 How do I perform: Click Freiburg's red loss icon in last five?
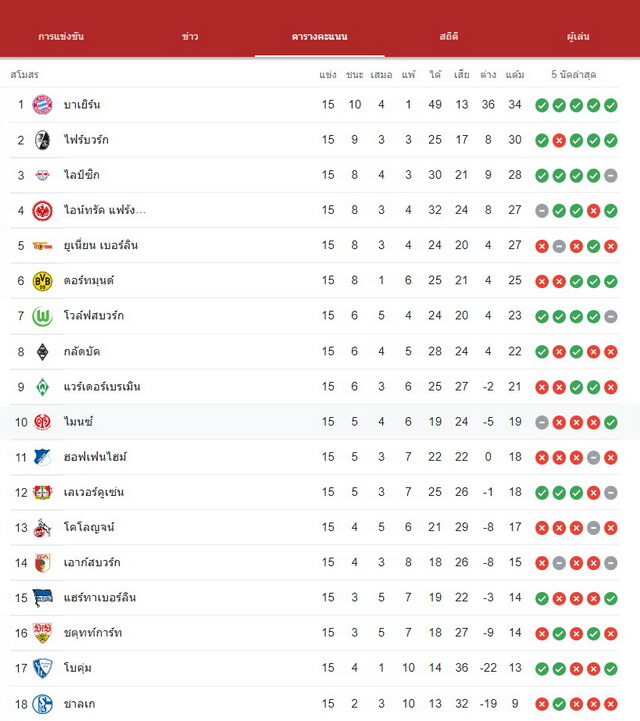[559, 141]
